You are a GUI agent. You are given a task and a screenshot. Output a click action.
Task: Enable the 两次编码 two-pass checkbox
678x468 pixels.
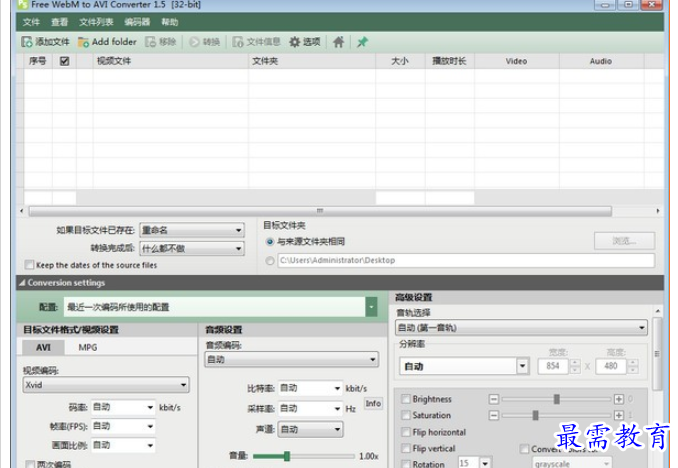(x=30, y=465)
